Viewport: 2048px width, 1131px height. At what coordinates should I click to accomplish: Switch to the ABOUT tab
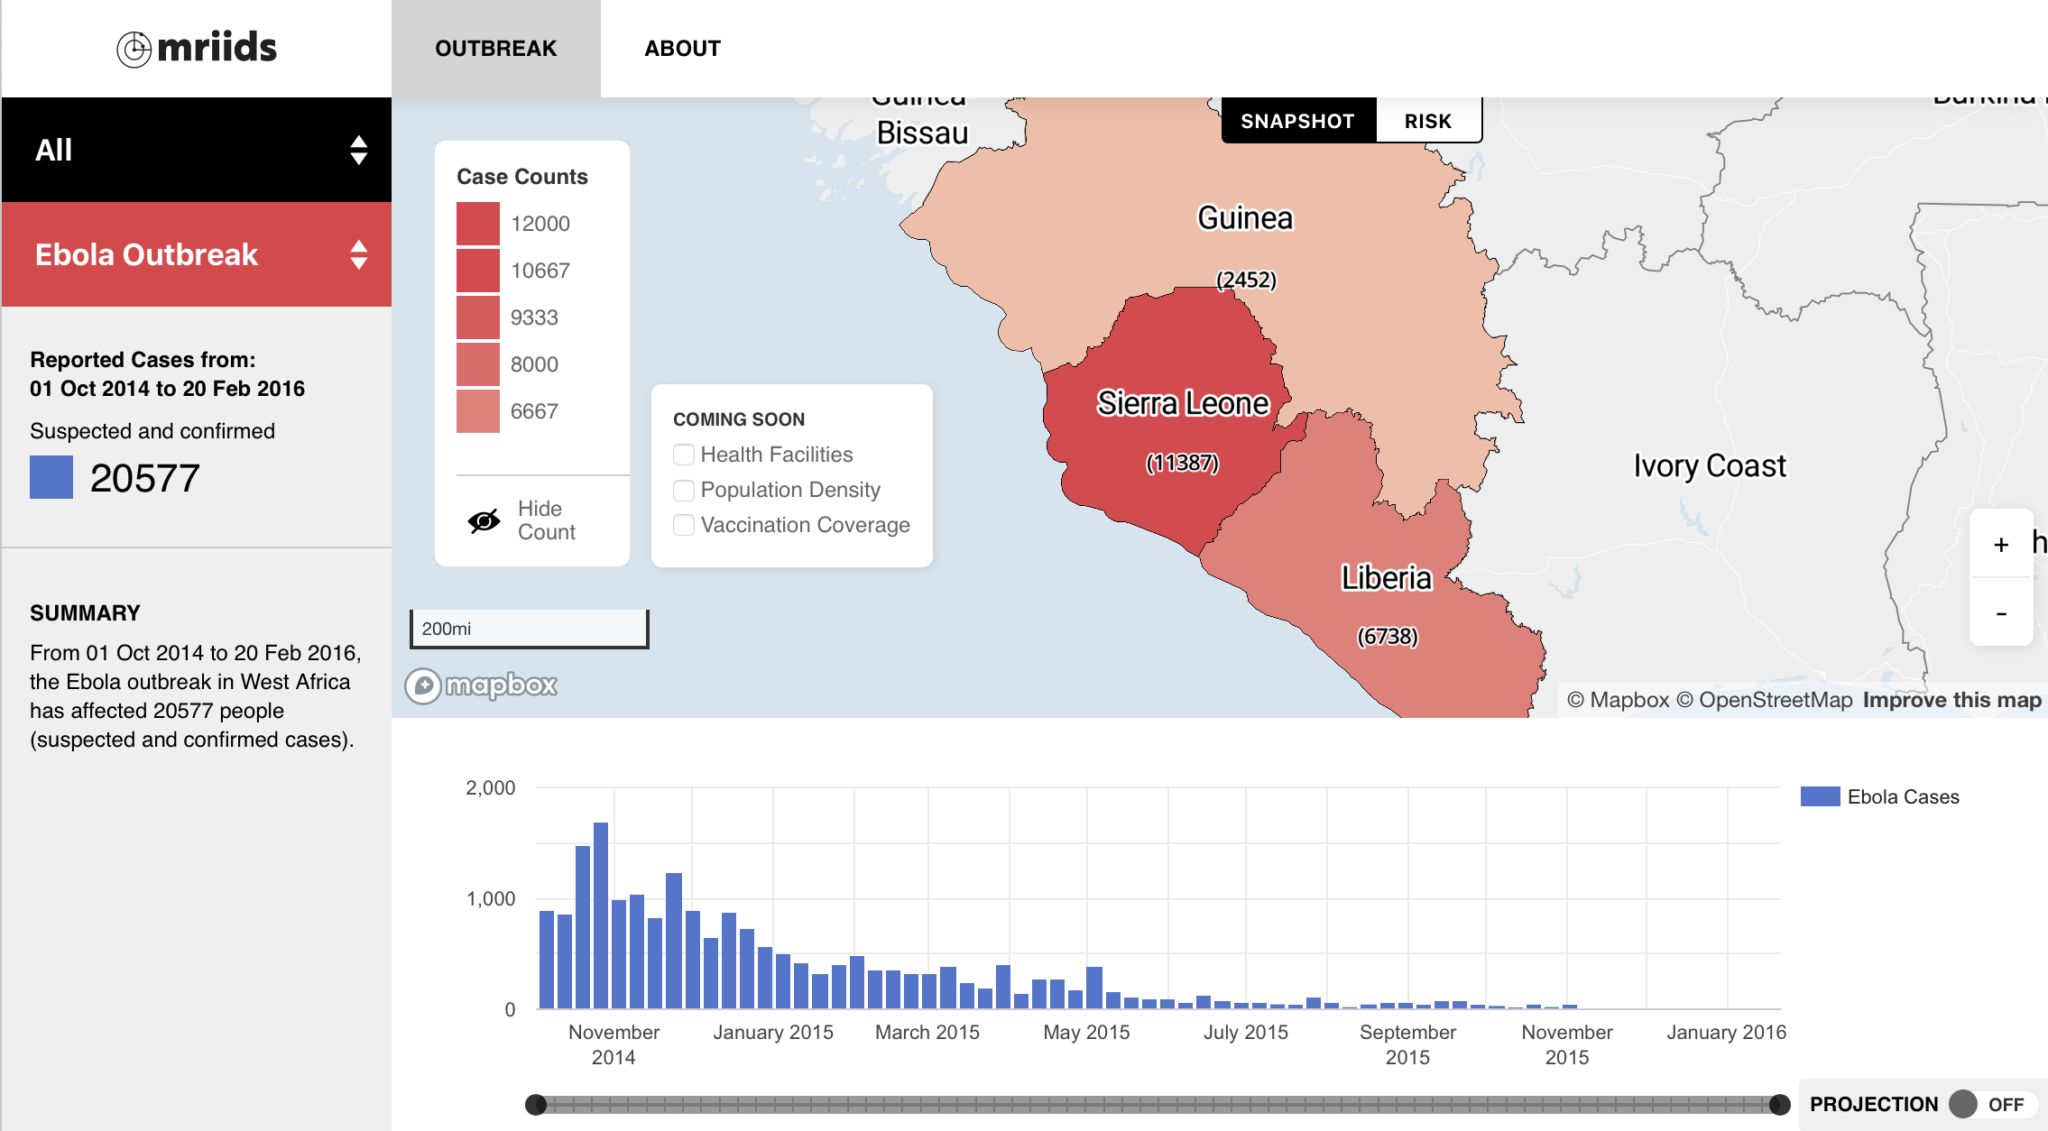(x=681, y=47)
